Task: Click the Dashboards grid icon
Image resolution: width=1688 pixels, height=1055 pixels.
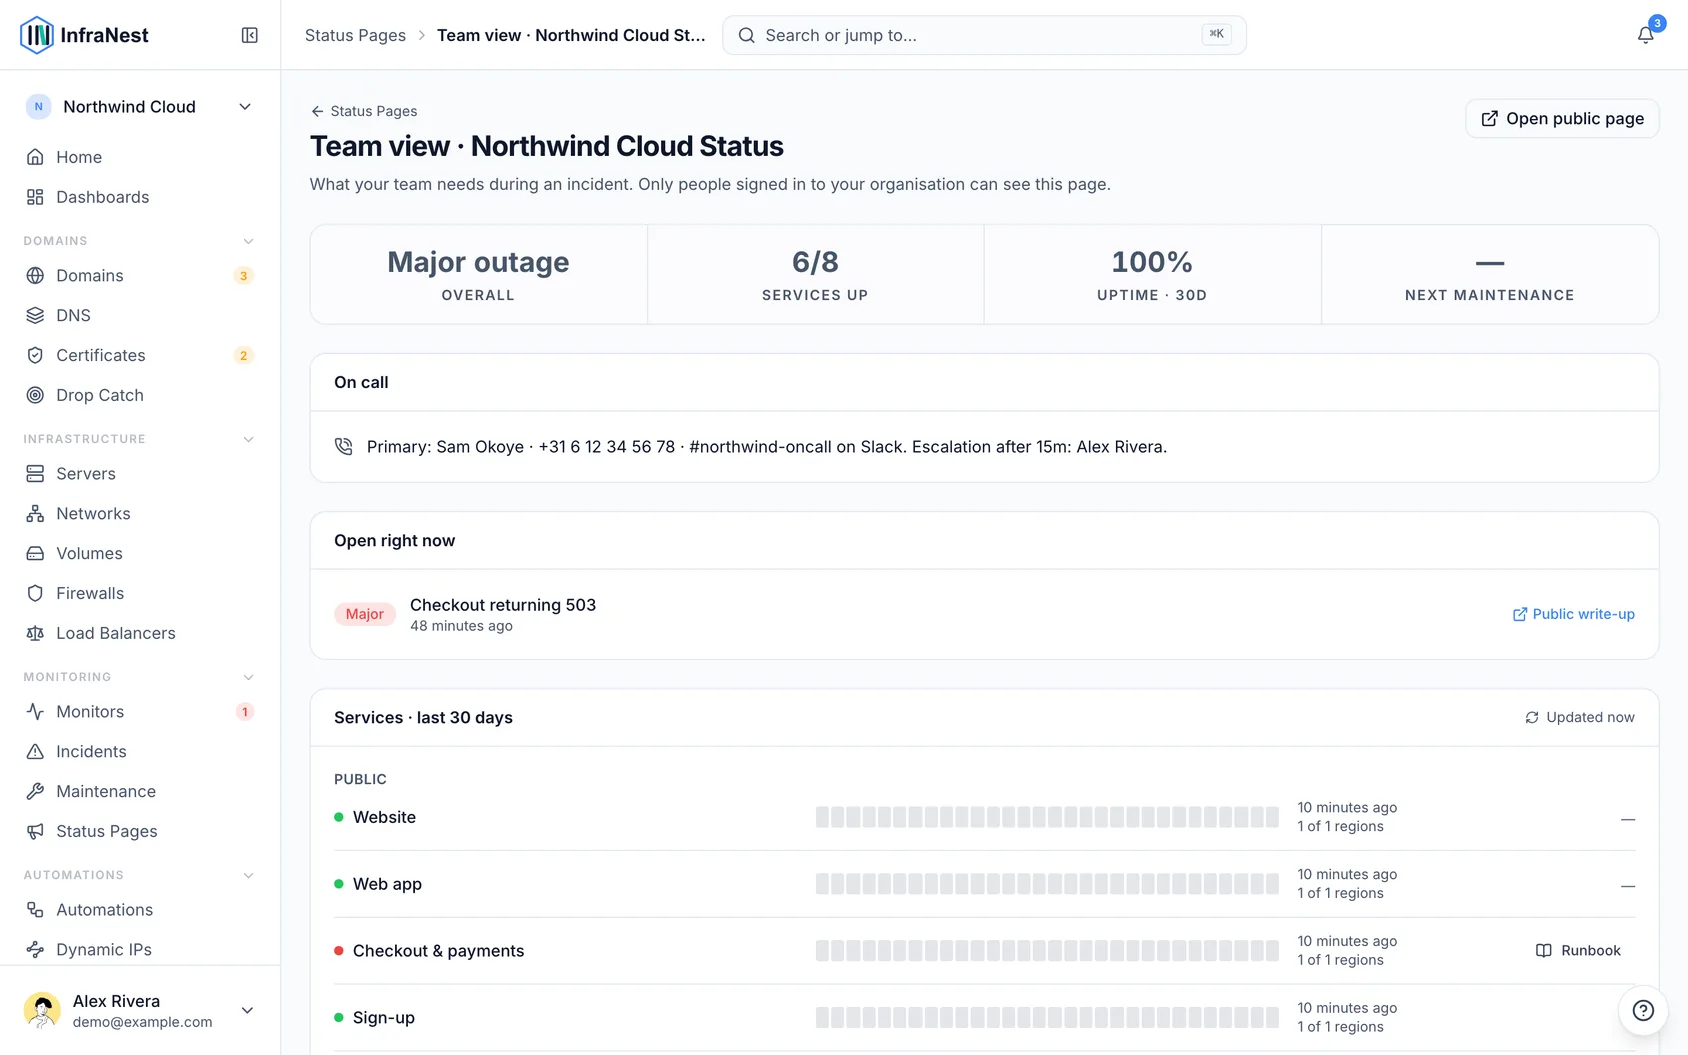Action: (35, 197)
